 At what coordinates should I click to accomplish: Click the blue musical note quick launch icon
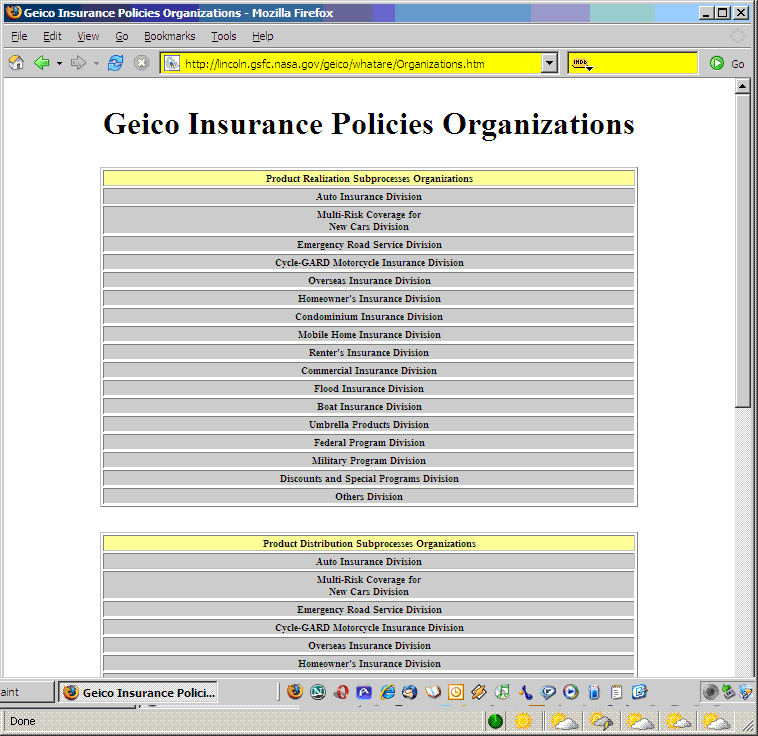(x=525, y=692)
